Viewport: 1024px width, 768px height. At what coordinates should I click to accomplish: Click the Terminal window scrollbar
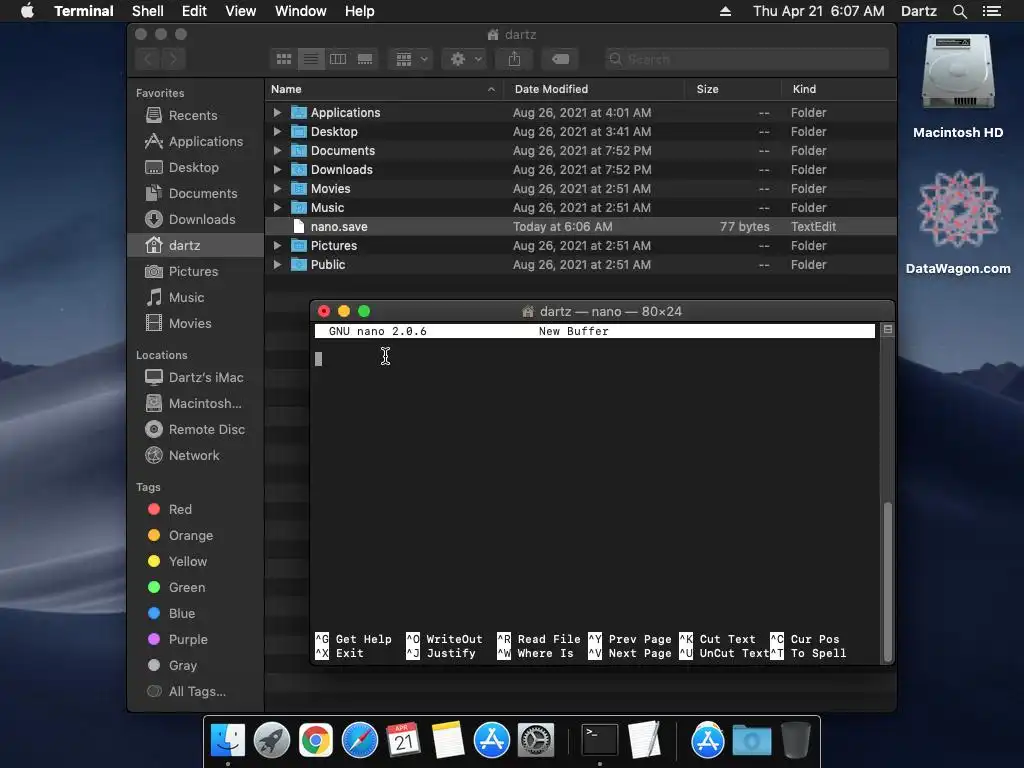[887, 581]
